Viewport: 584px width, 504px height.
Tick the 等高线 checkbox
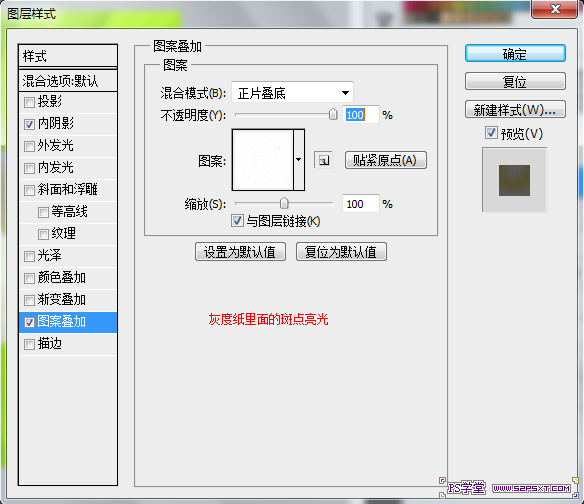click(43, 212)
